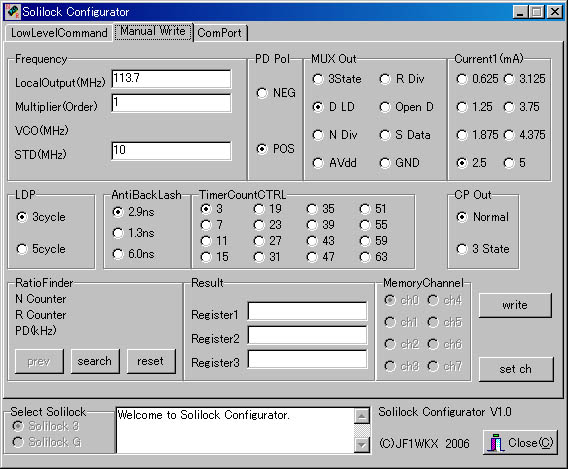Set TimerCountCTRL to 35
The width and height of the screenshot is (568, 469).
pos(320,209)
